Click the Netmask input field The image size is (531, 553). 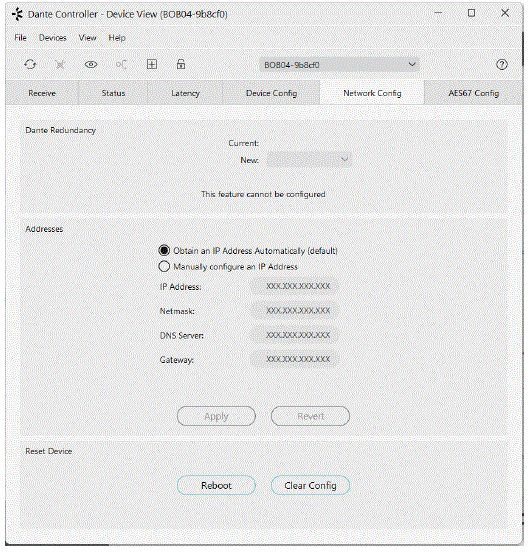point(295,310)
